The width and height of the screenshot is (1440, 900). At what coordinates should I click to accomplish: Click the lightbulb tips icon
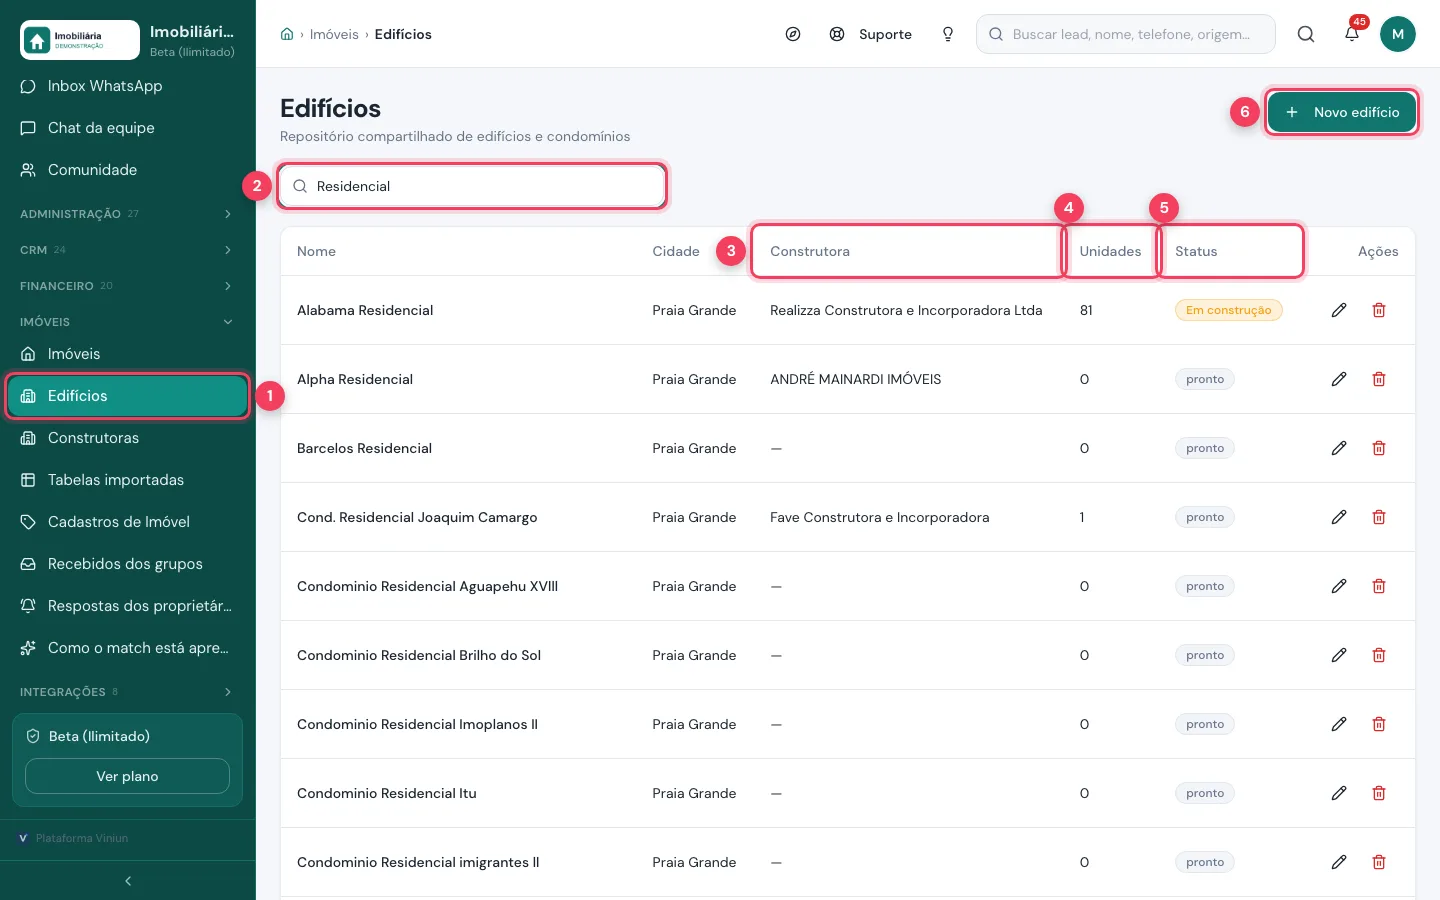pyautogui.click(x=948, y=34)
